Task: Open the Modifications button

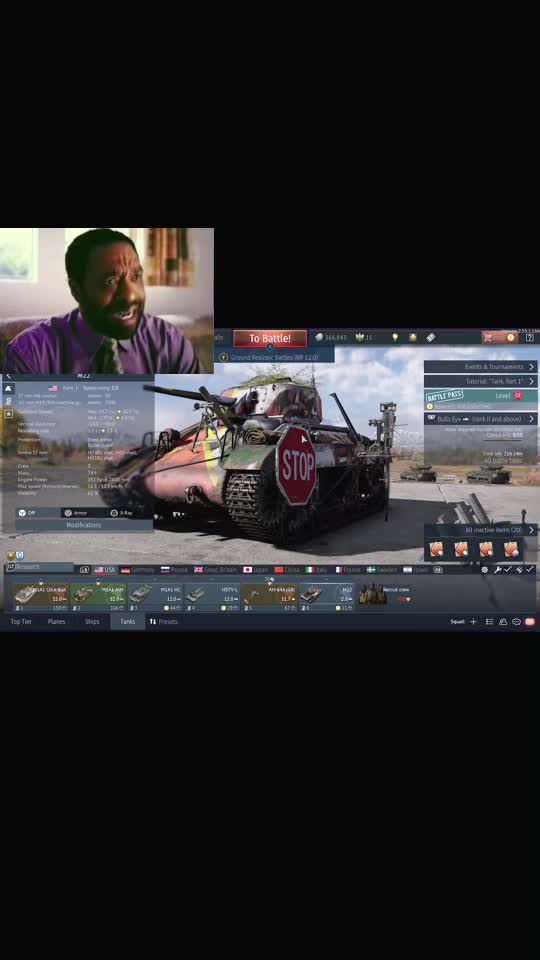Action: point(84,525)
